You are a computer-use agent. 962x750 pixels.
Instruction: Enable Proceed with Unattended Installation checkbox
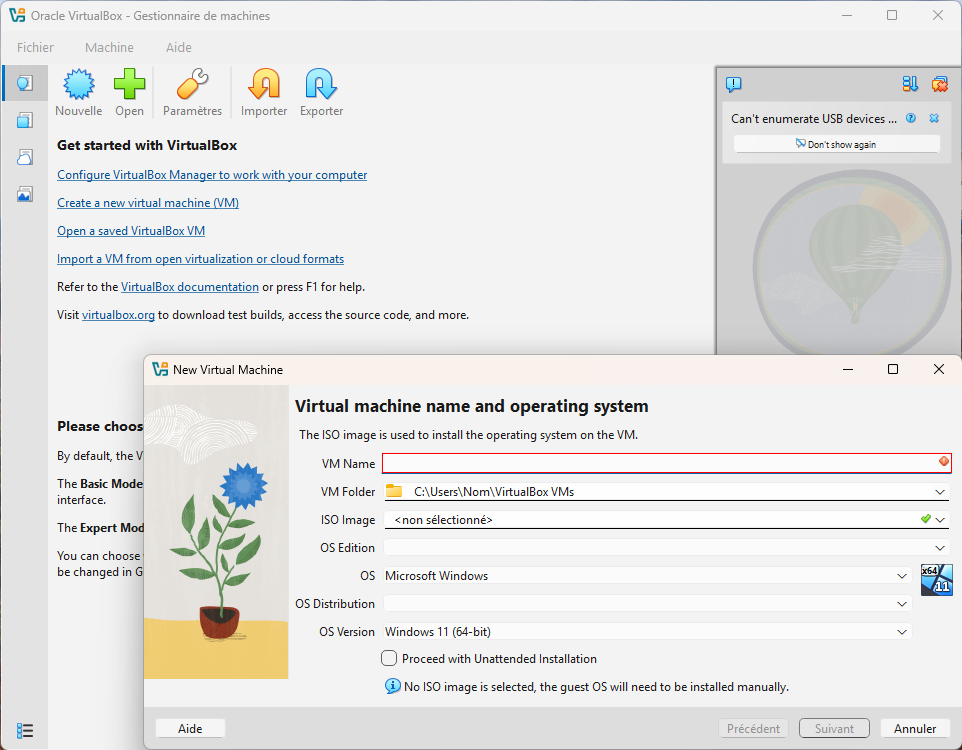tap(389, 659)
